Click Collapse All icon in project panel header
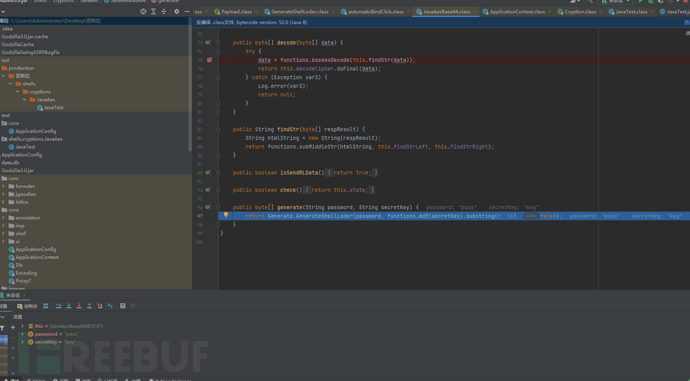Image resolution: width=690 pixels, height=381 pixels. click(x=163, y=11)
